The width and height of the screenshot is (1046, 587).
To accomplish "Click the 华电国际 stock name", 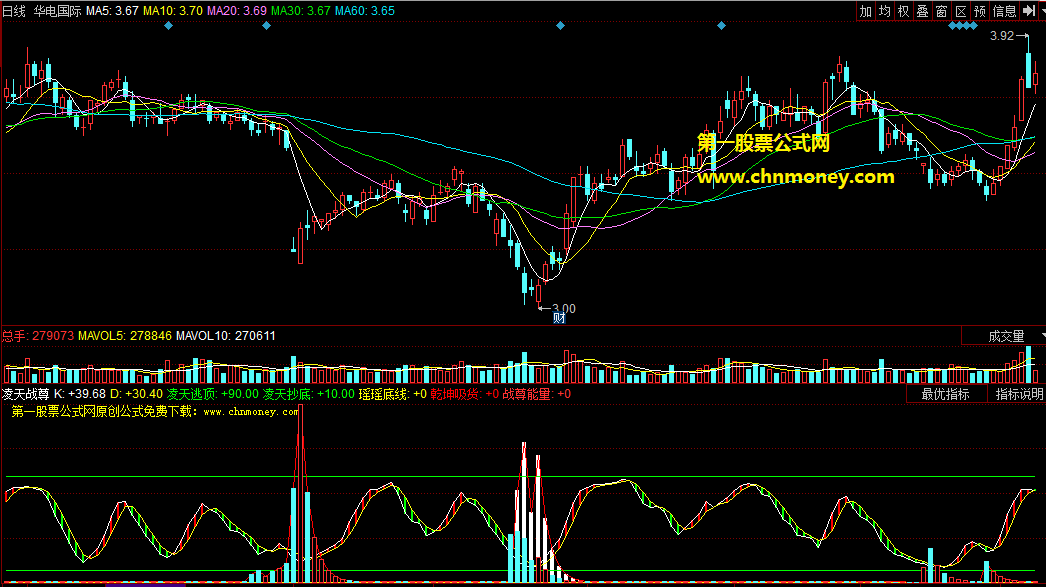I will tap(57, 11).
